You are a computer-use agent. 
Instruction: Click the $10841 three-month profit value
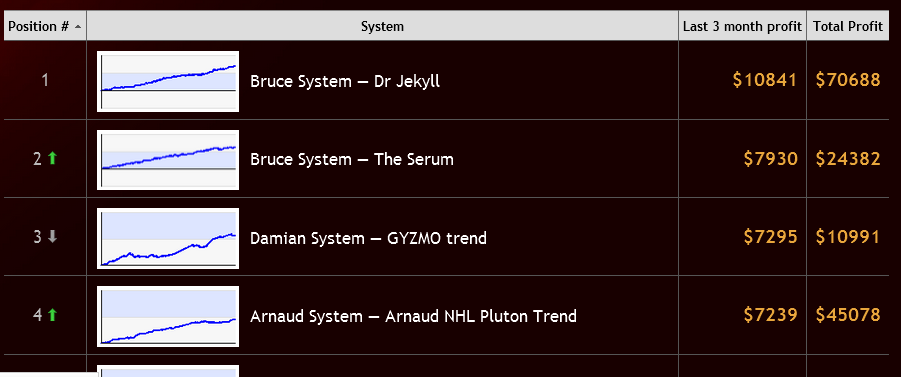tap(765, 80)
